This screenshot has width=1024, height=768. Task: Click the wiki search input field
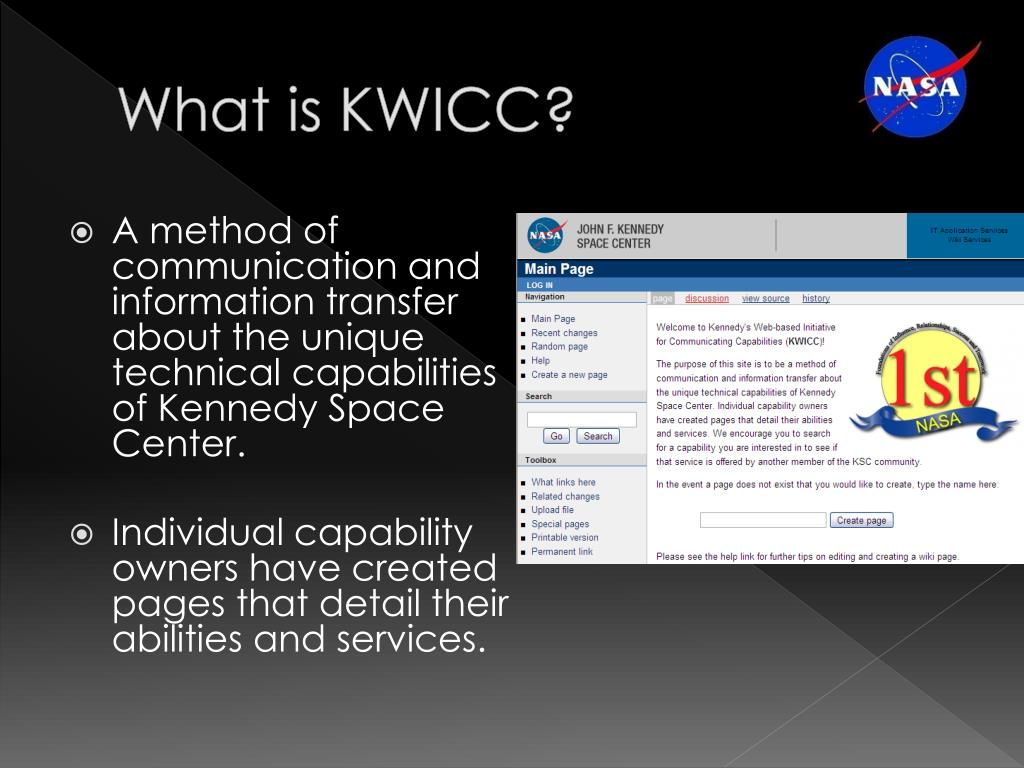click(581, 419)
